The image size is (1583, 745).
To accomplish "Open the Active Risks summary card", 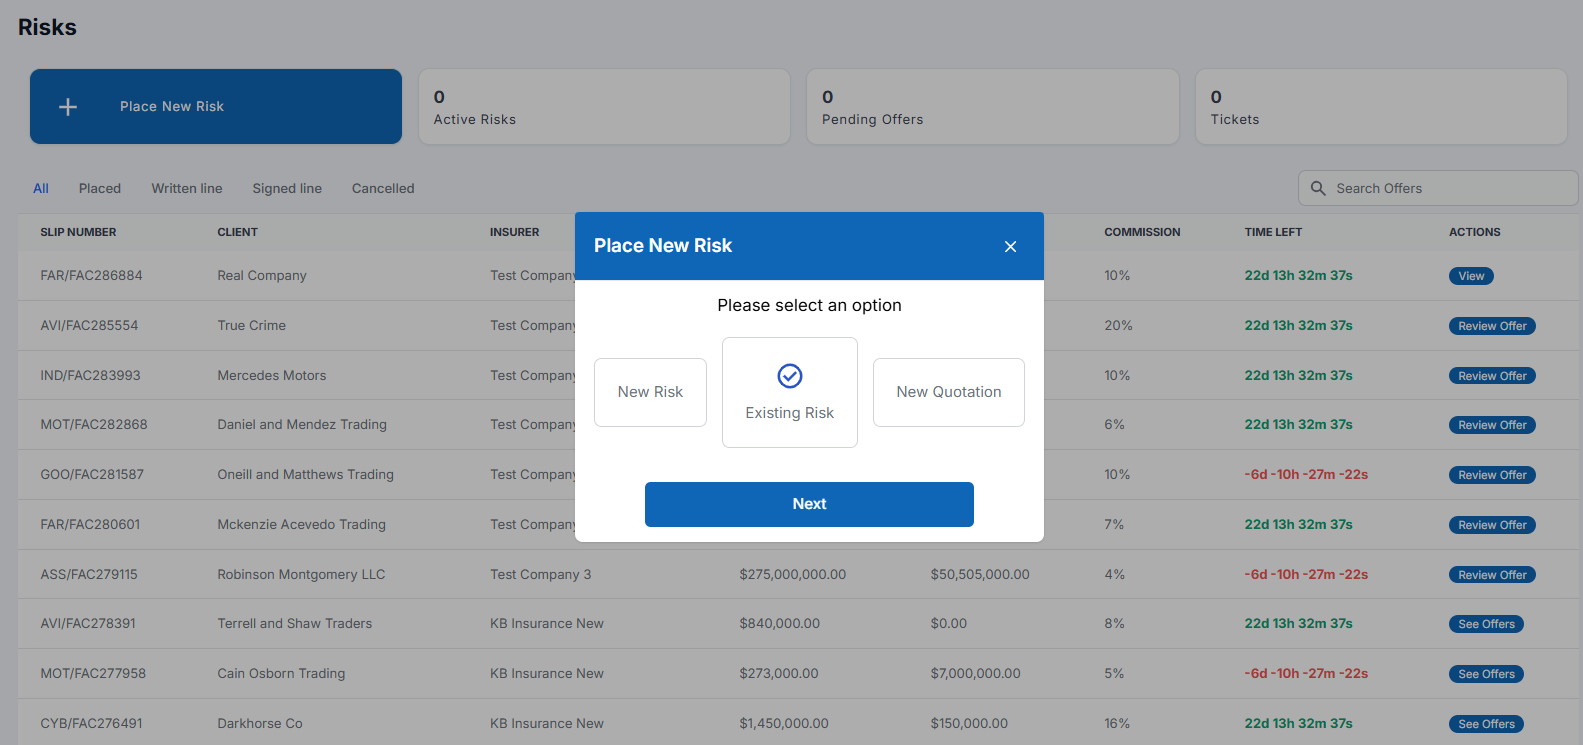I will [604, 107].
